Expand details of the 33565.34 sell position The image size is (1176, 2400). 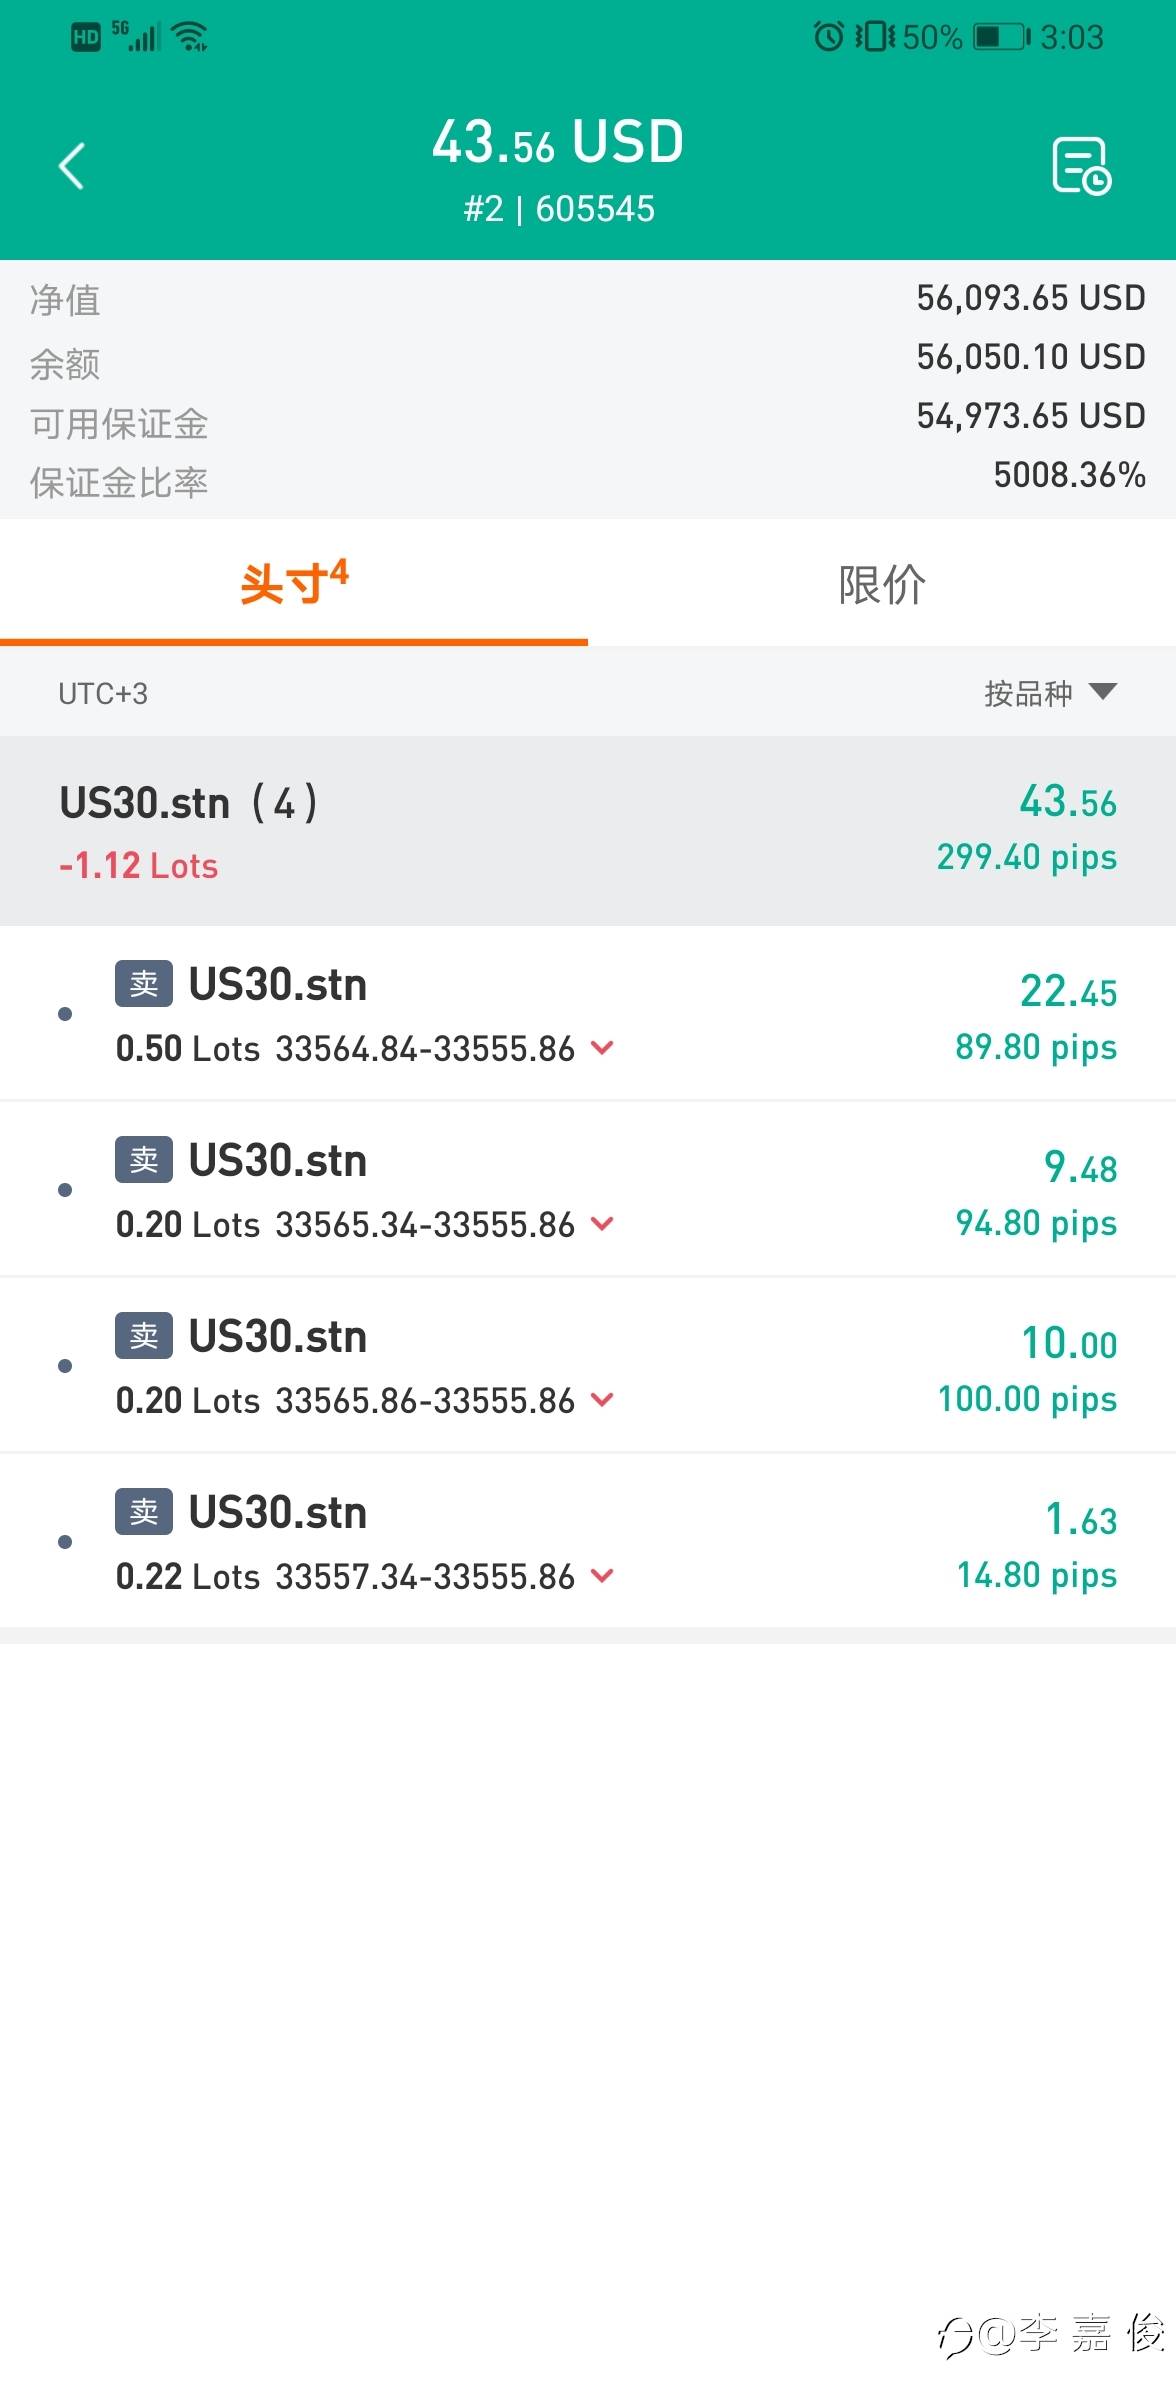point(602,1224)
